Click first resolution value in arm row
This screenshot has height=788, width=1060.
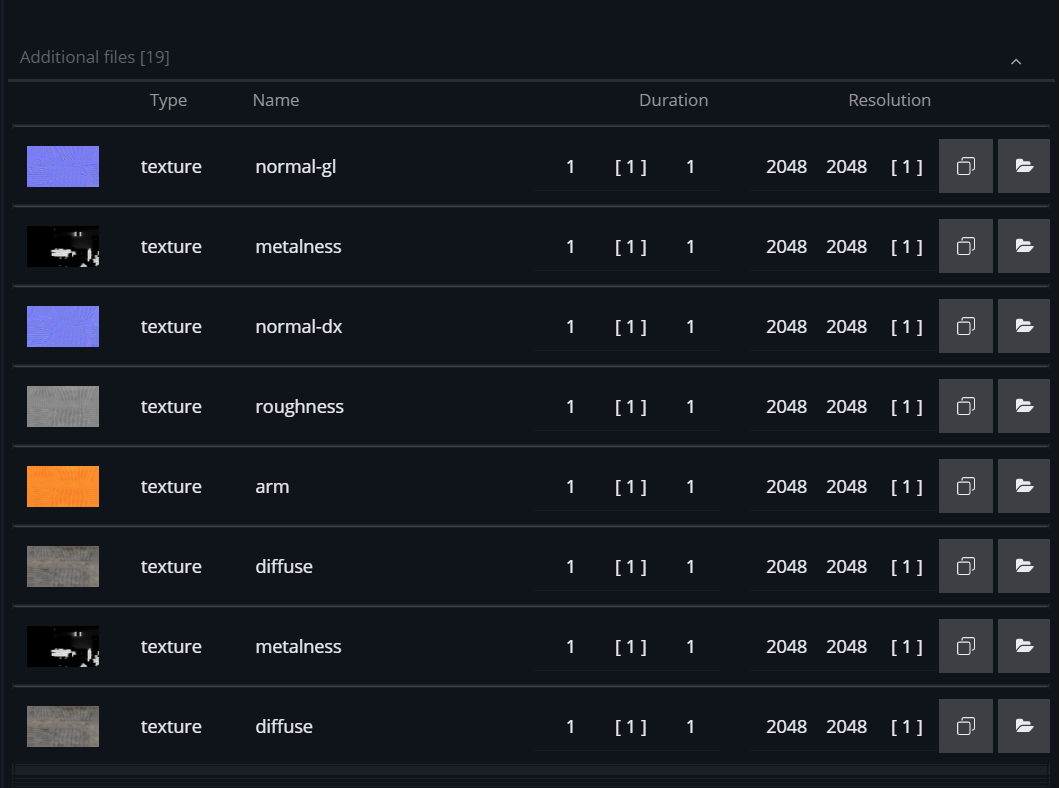click(x=786, y=486)
